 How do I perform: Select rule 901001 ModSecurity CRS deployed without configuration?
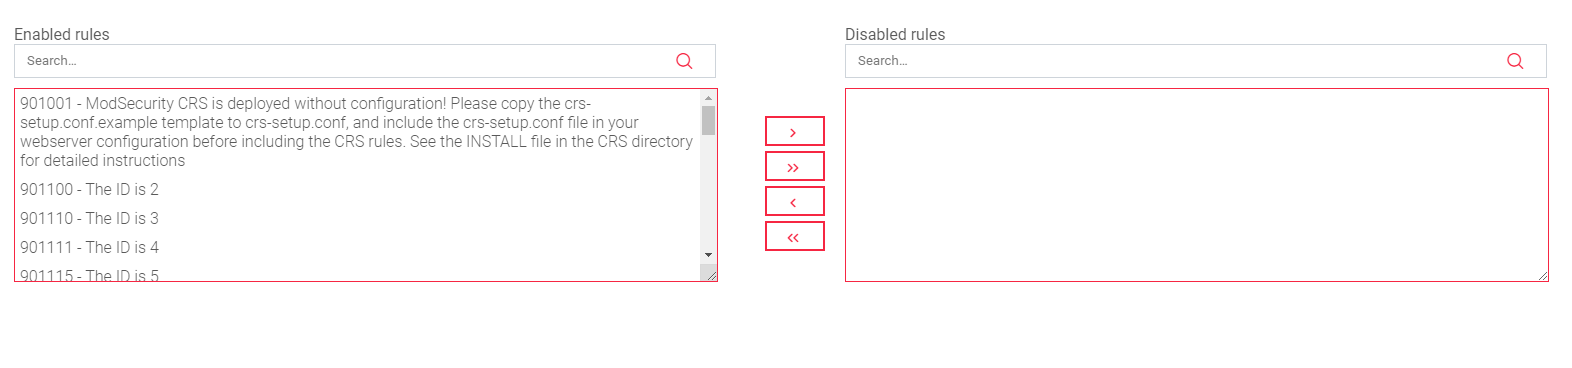(358, 132)
